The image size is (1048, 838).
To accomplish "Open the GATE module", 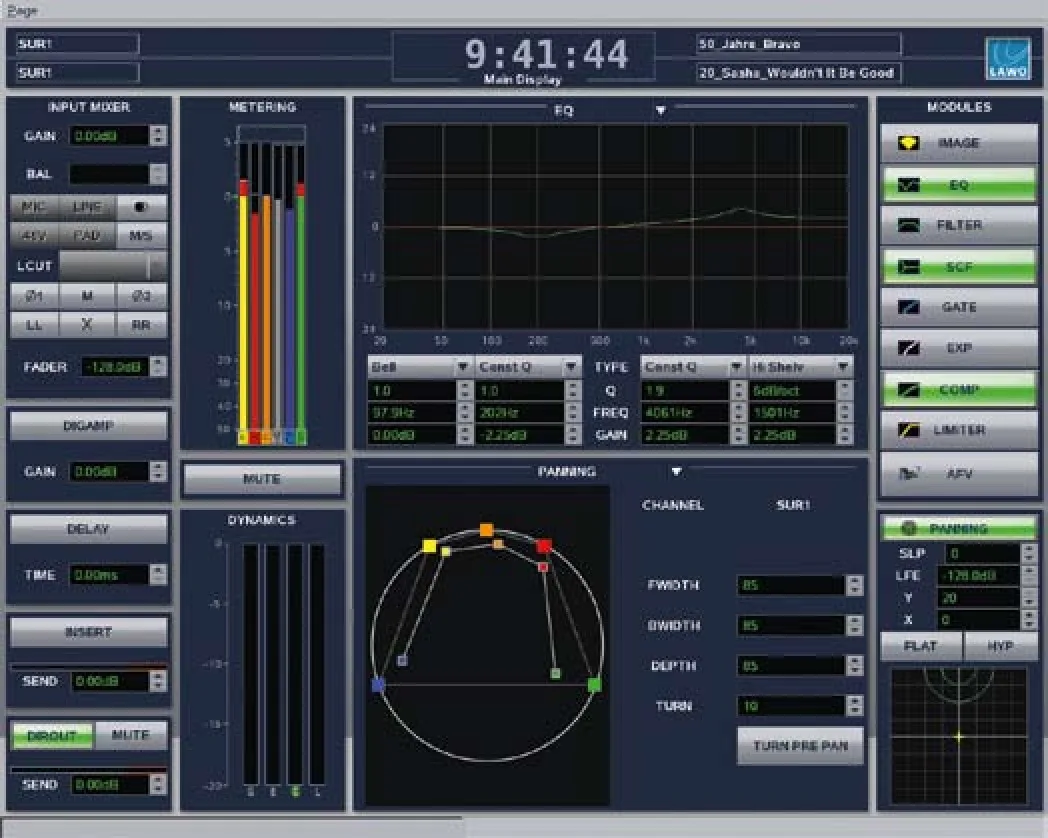I will pyautogui.click(x=959, y=307).
